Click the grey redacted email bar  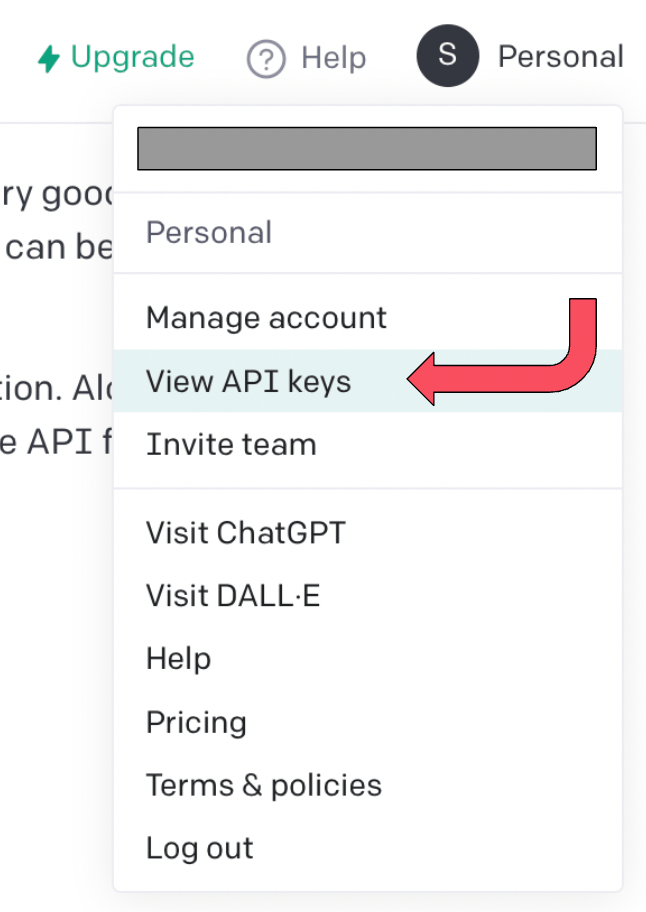point(367,148)
